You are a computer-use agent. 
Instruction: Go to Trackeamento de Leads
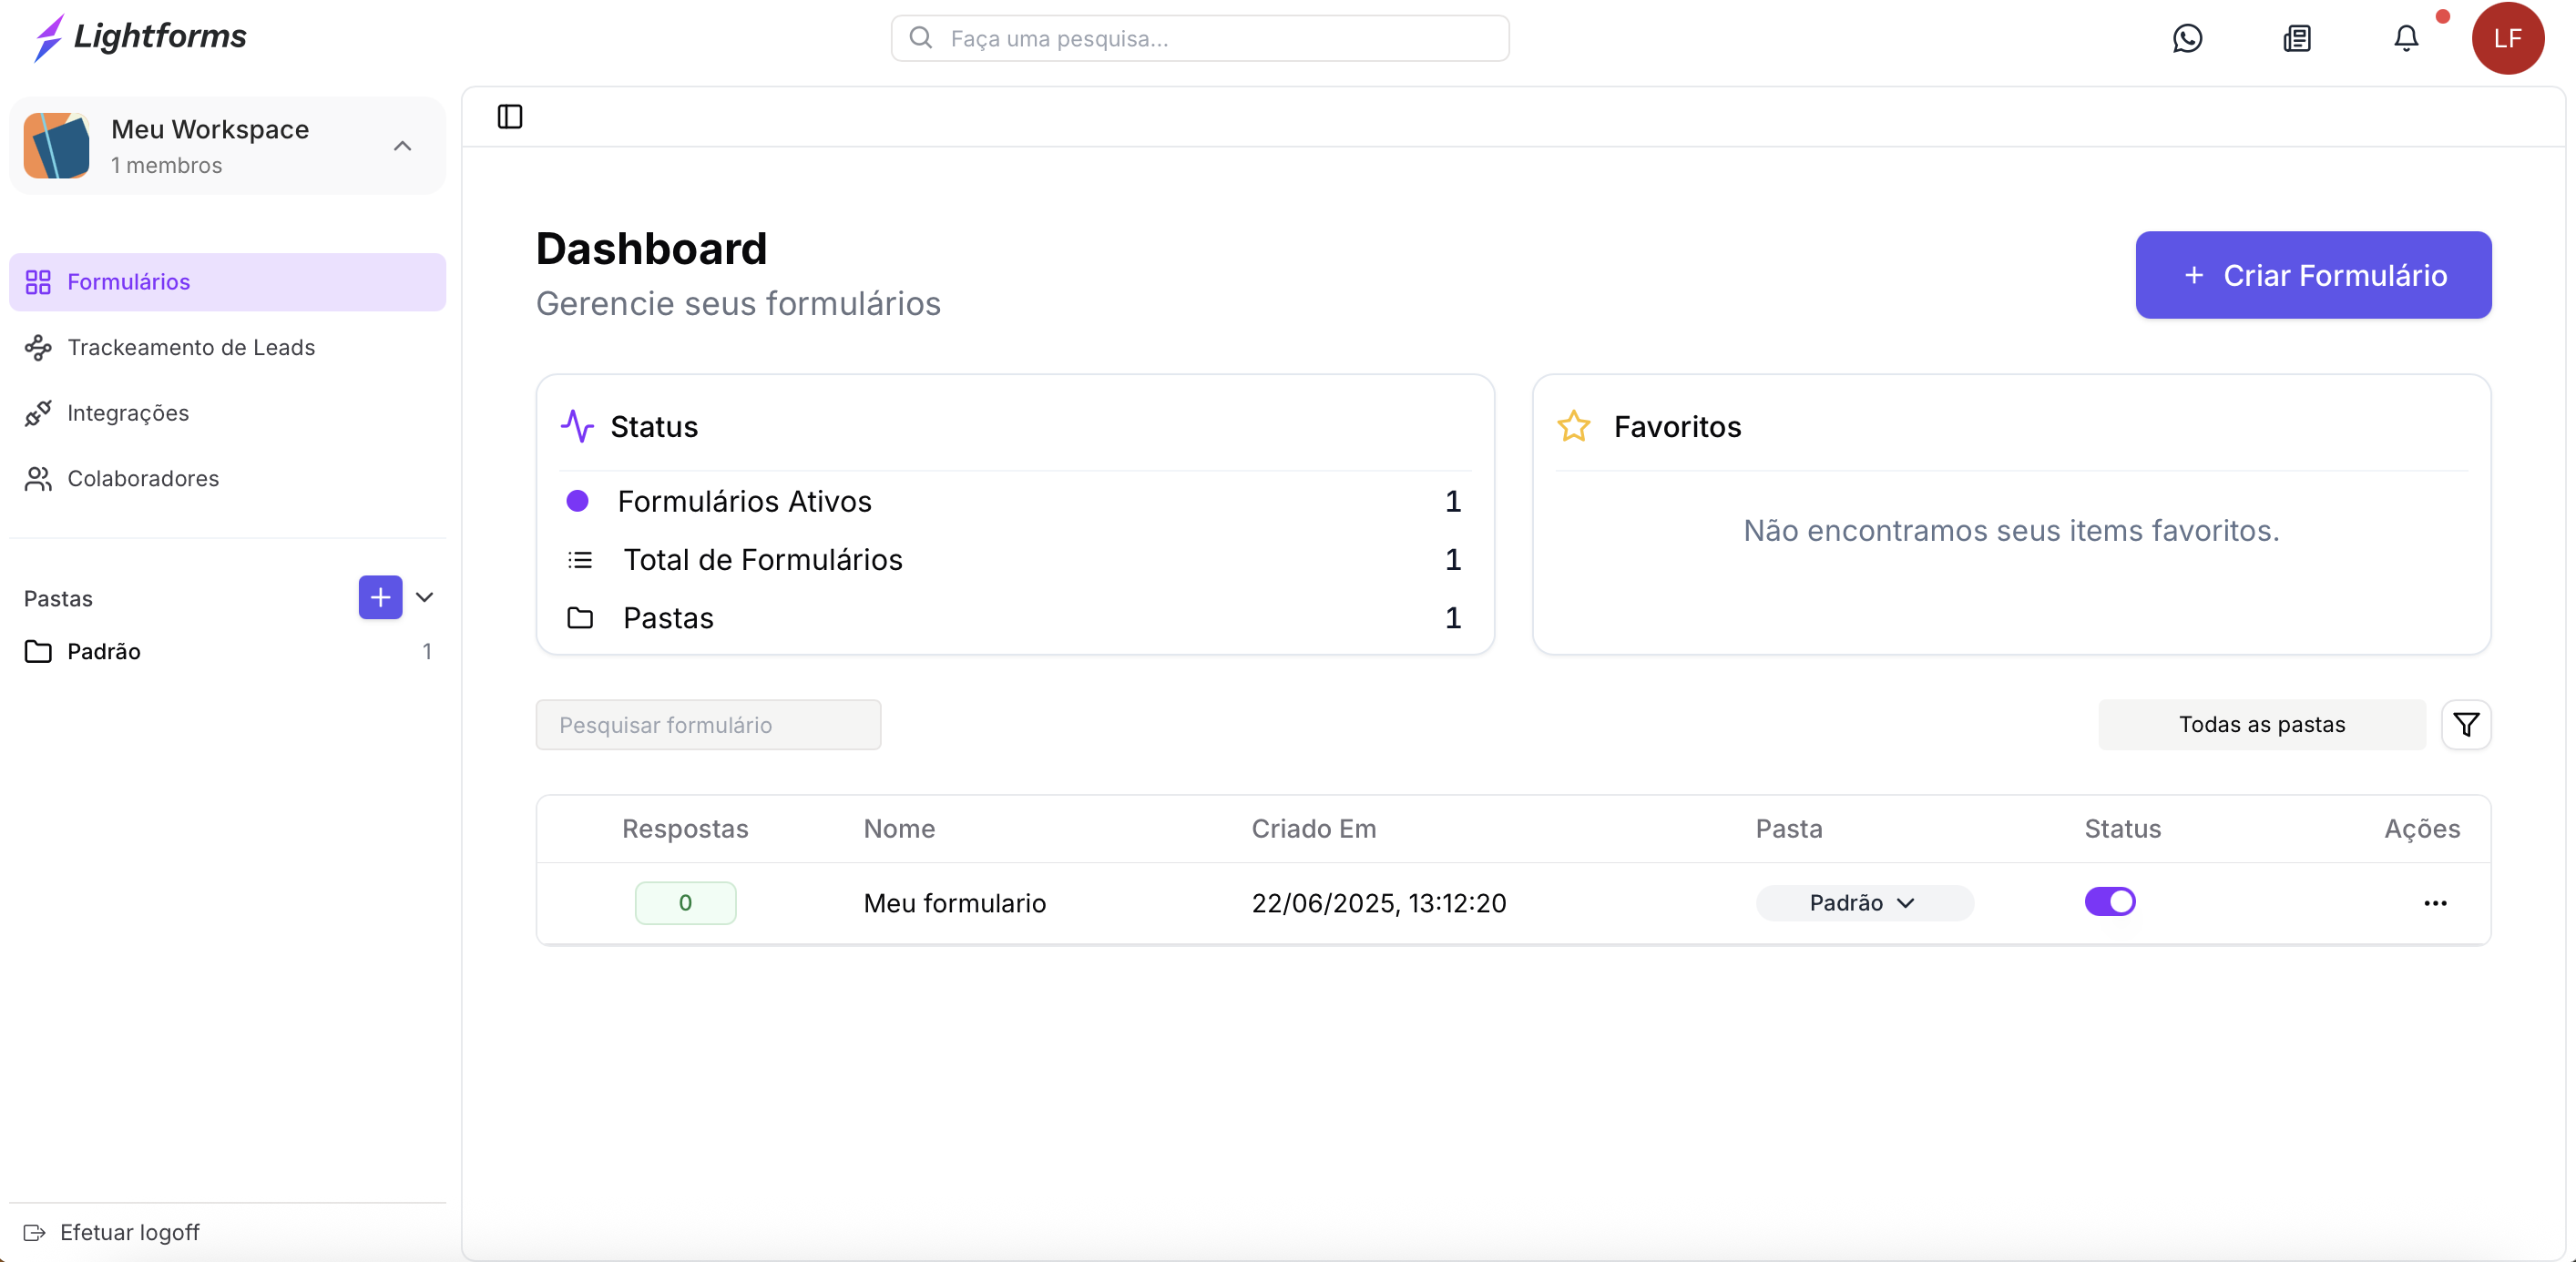pyautogui.click(x=191, y=347)
